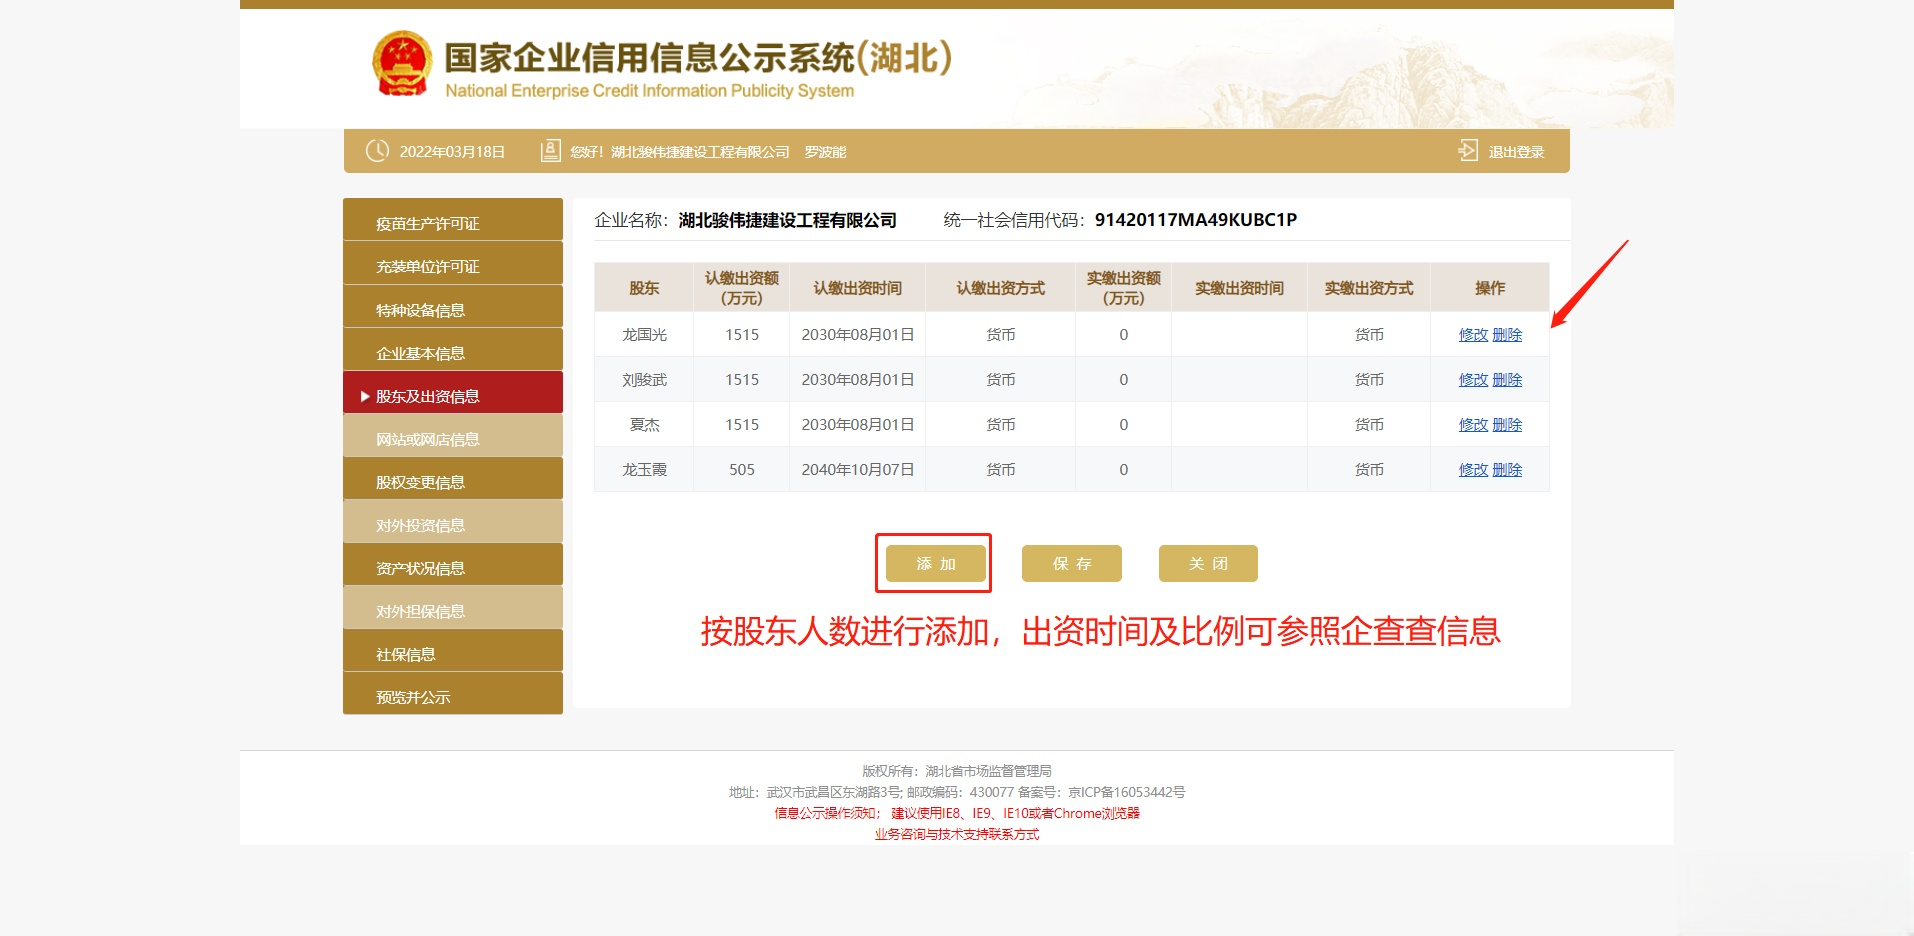This screenshot has height=936, width=1914.
Task: Click the username 罗波能
Action: click(825, 152)
